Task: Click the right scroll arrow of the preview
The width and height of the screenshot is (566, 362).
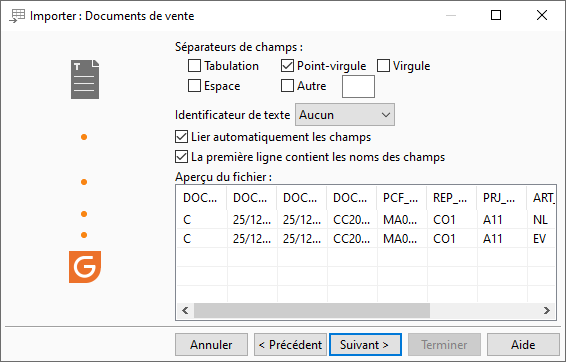Action: coord(547,310)
